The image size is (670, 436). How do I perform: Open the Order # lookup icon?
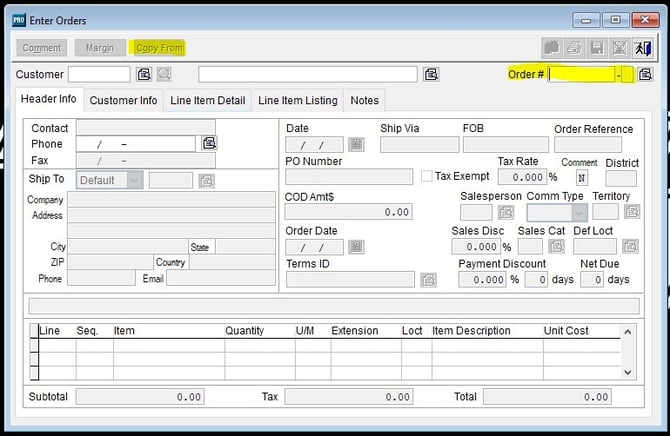coord(645,74)
